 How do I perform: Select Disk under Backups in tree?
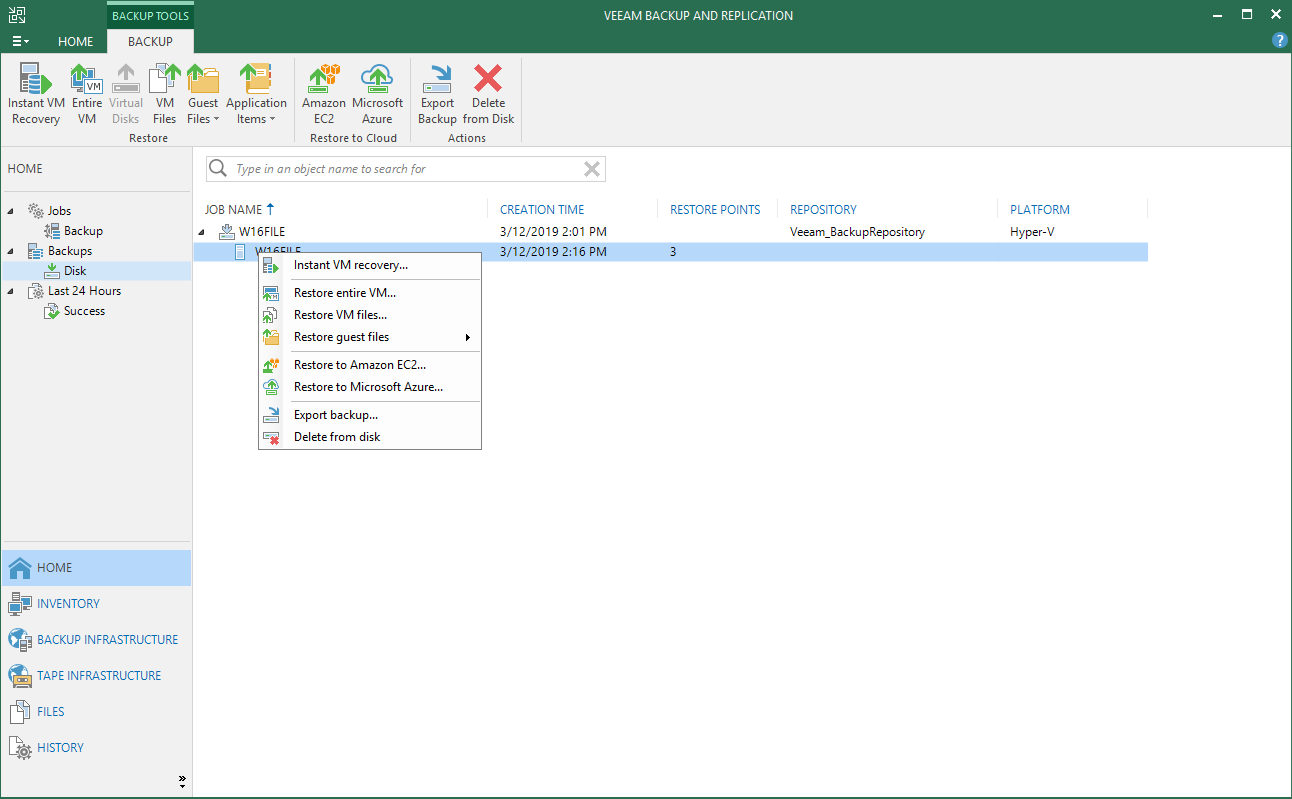pyautogui.click(x=75, y=271)
